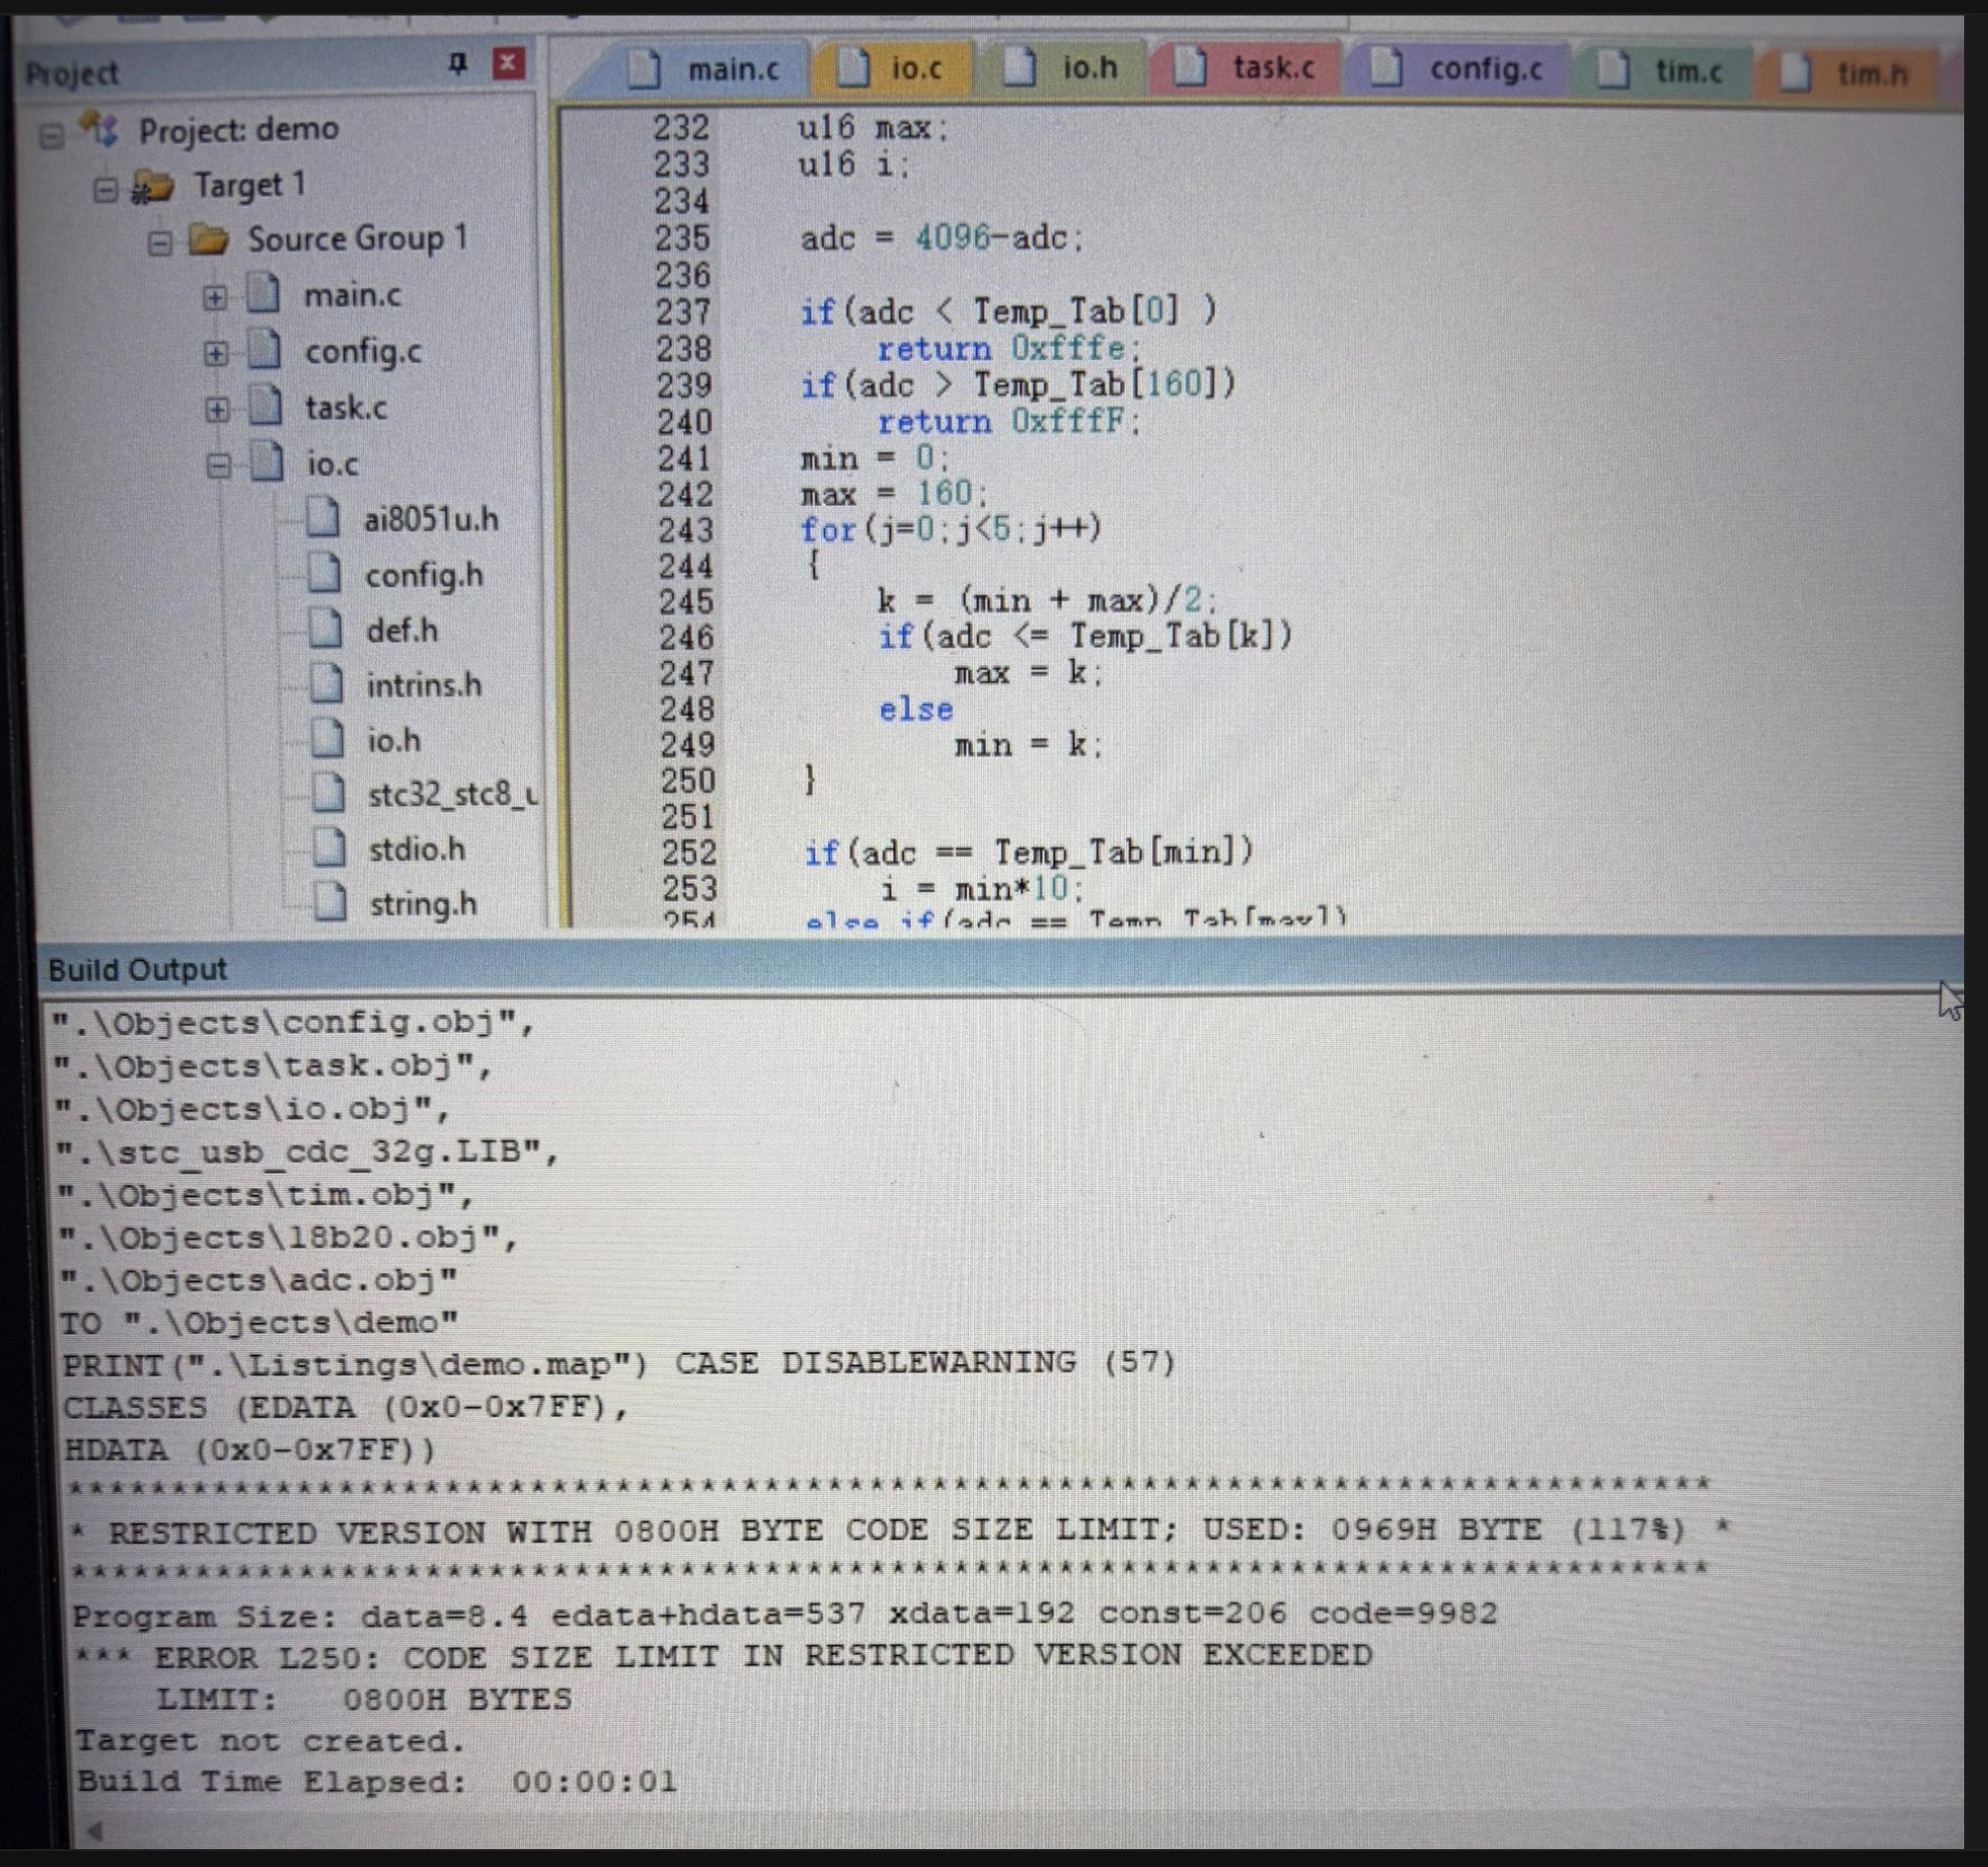This screenshot has width=1988, height=1867.
Task: Select io.h header in the project tree
Action: pyautogui.click(x=394, y=741)
